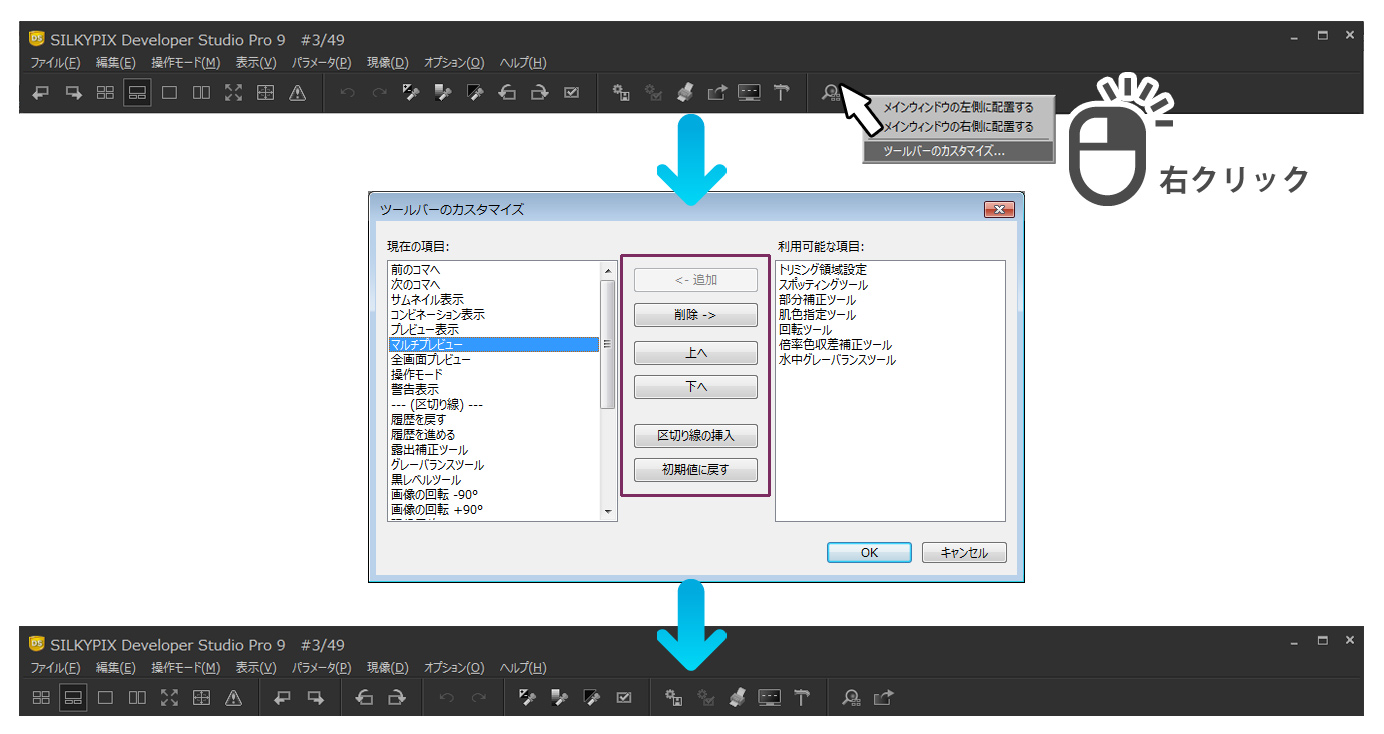Open 操作モード(M) menu in upper window

point(185,63)
